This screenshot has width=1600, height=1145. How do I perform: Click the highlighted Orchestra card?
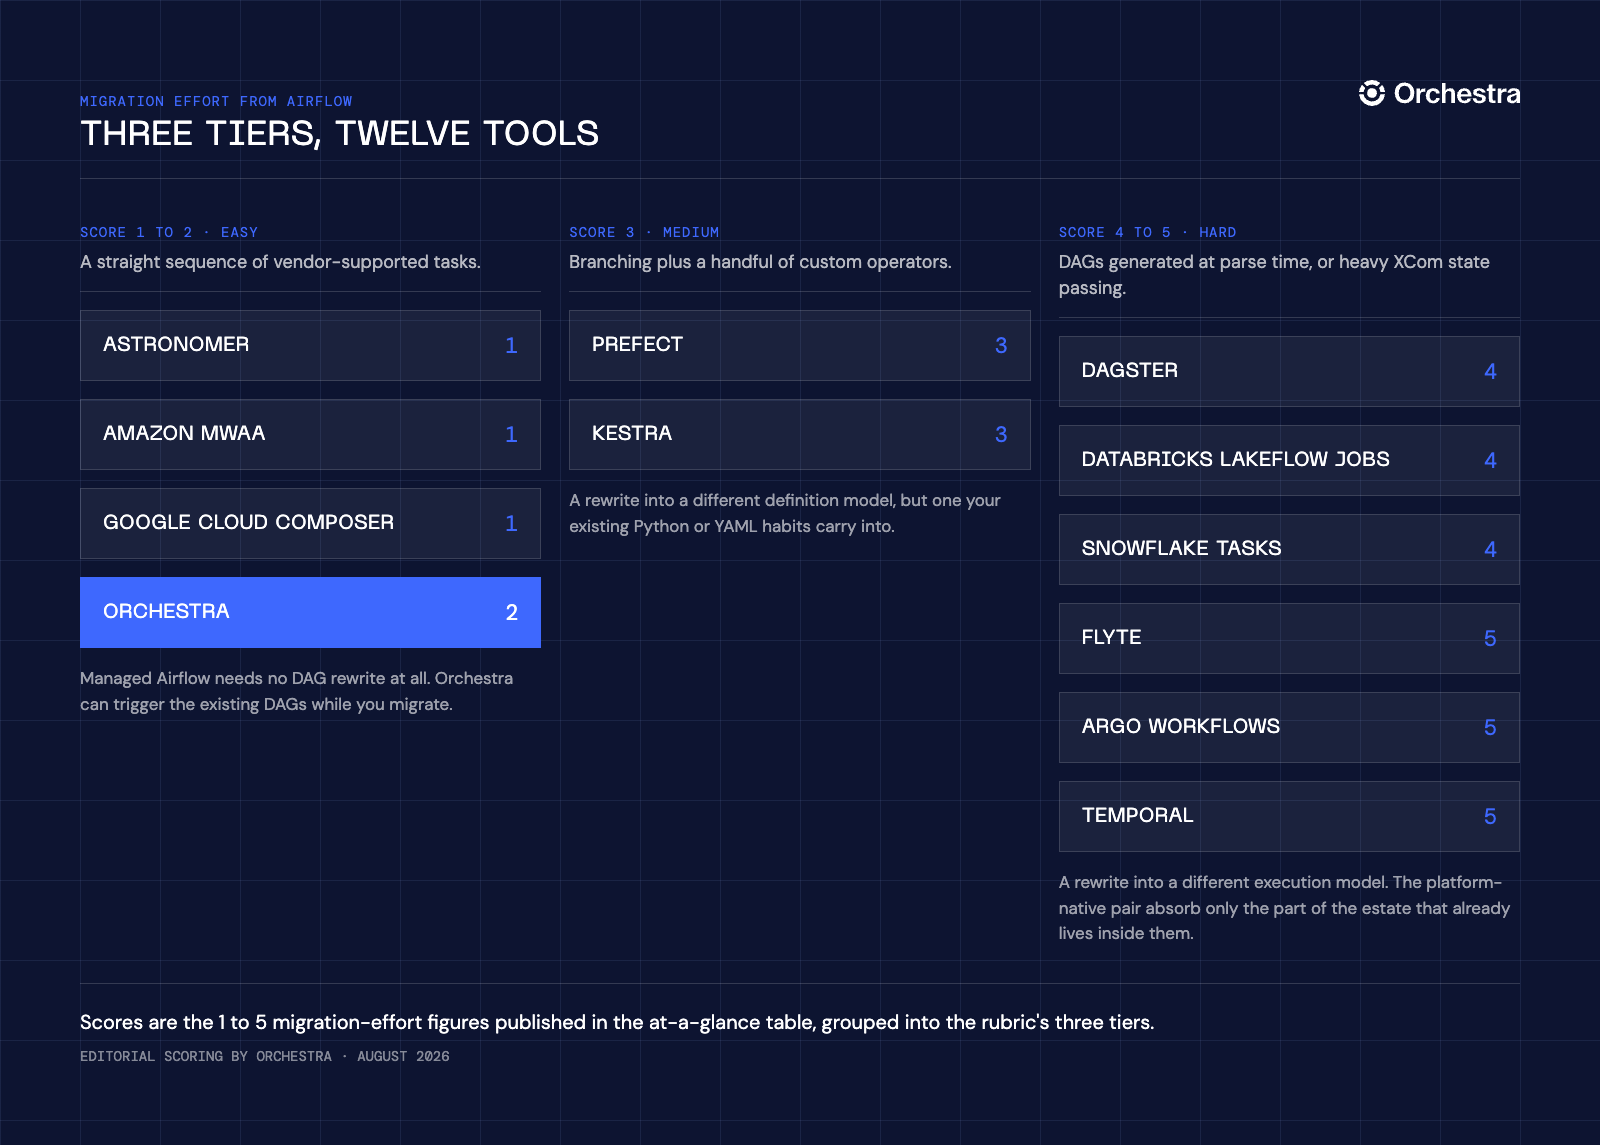point(310,612)
